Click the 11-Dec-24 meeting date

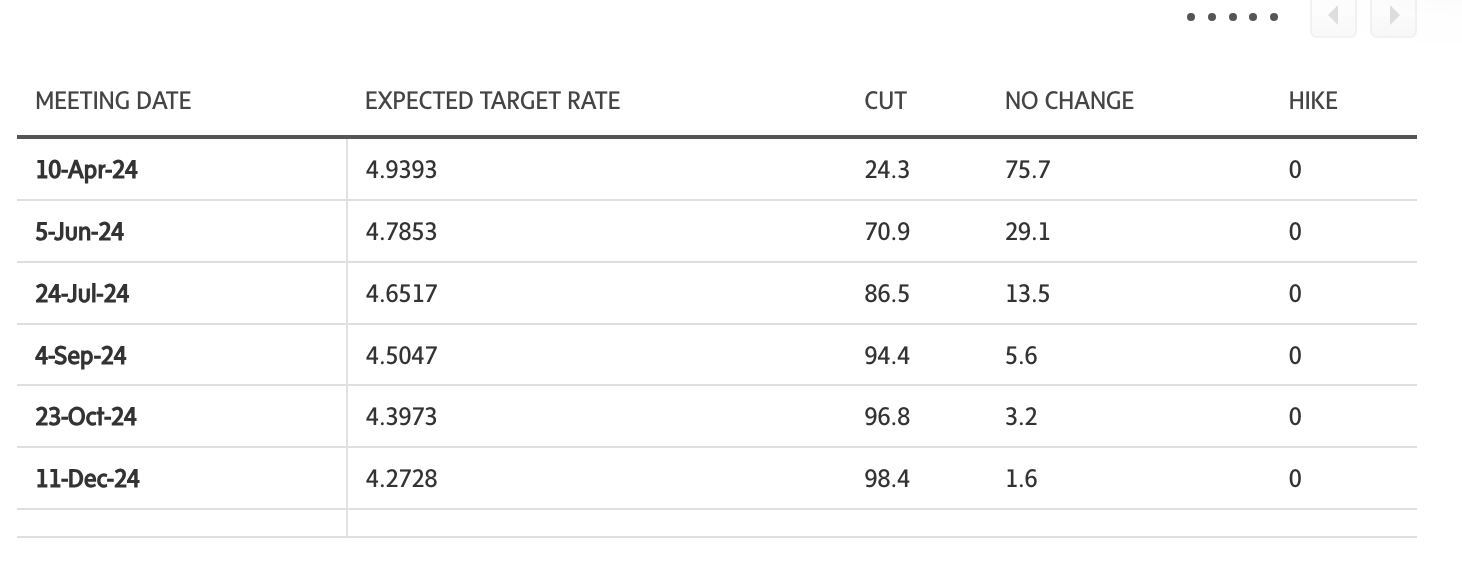click(x=87, y=479)
